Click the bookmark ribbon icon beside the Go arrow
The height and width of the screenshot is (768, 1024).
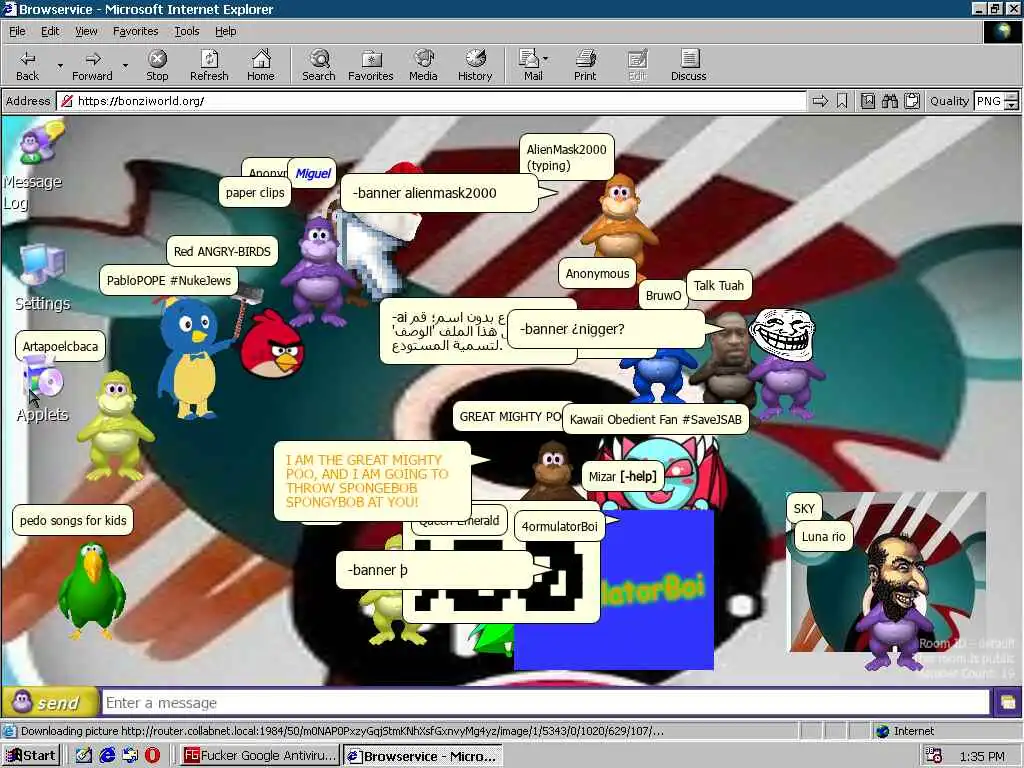click(x=842, y=101)
